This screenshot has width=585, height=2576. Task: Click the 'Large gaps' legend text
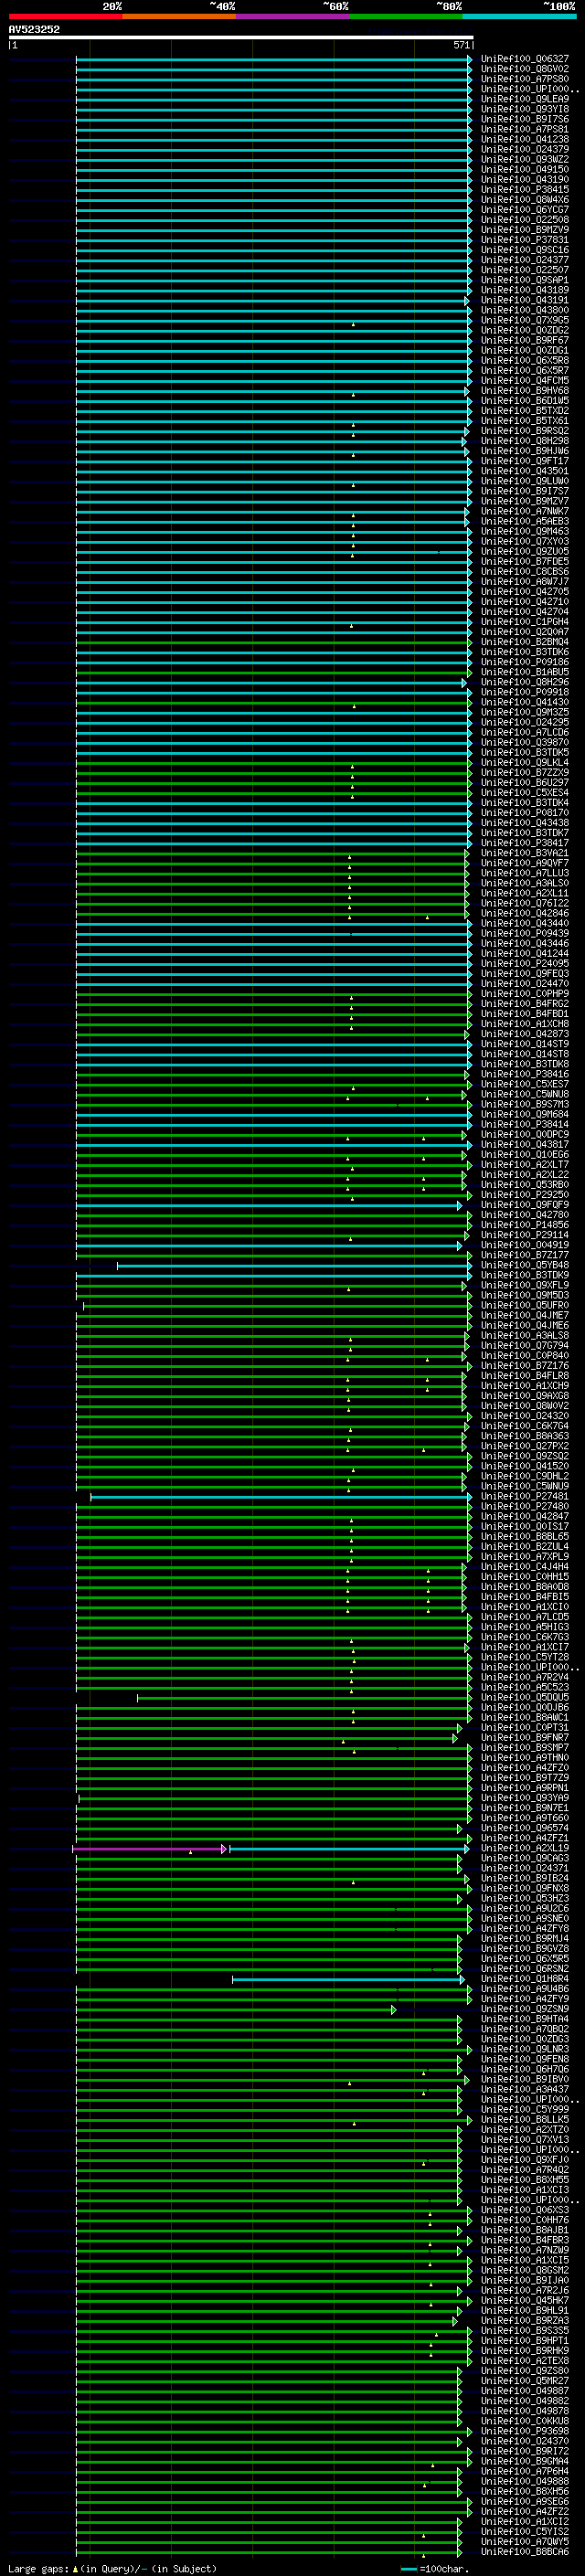39,2569
